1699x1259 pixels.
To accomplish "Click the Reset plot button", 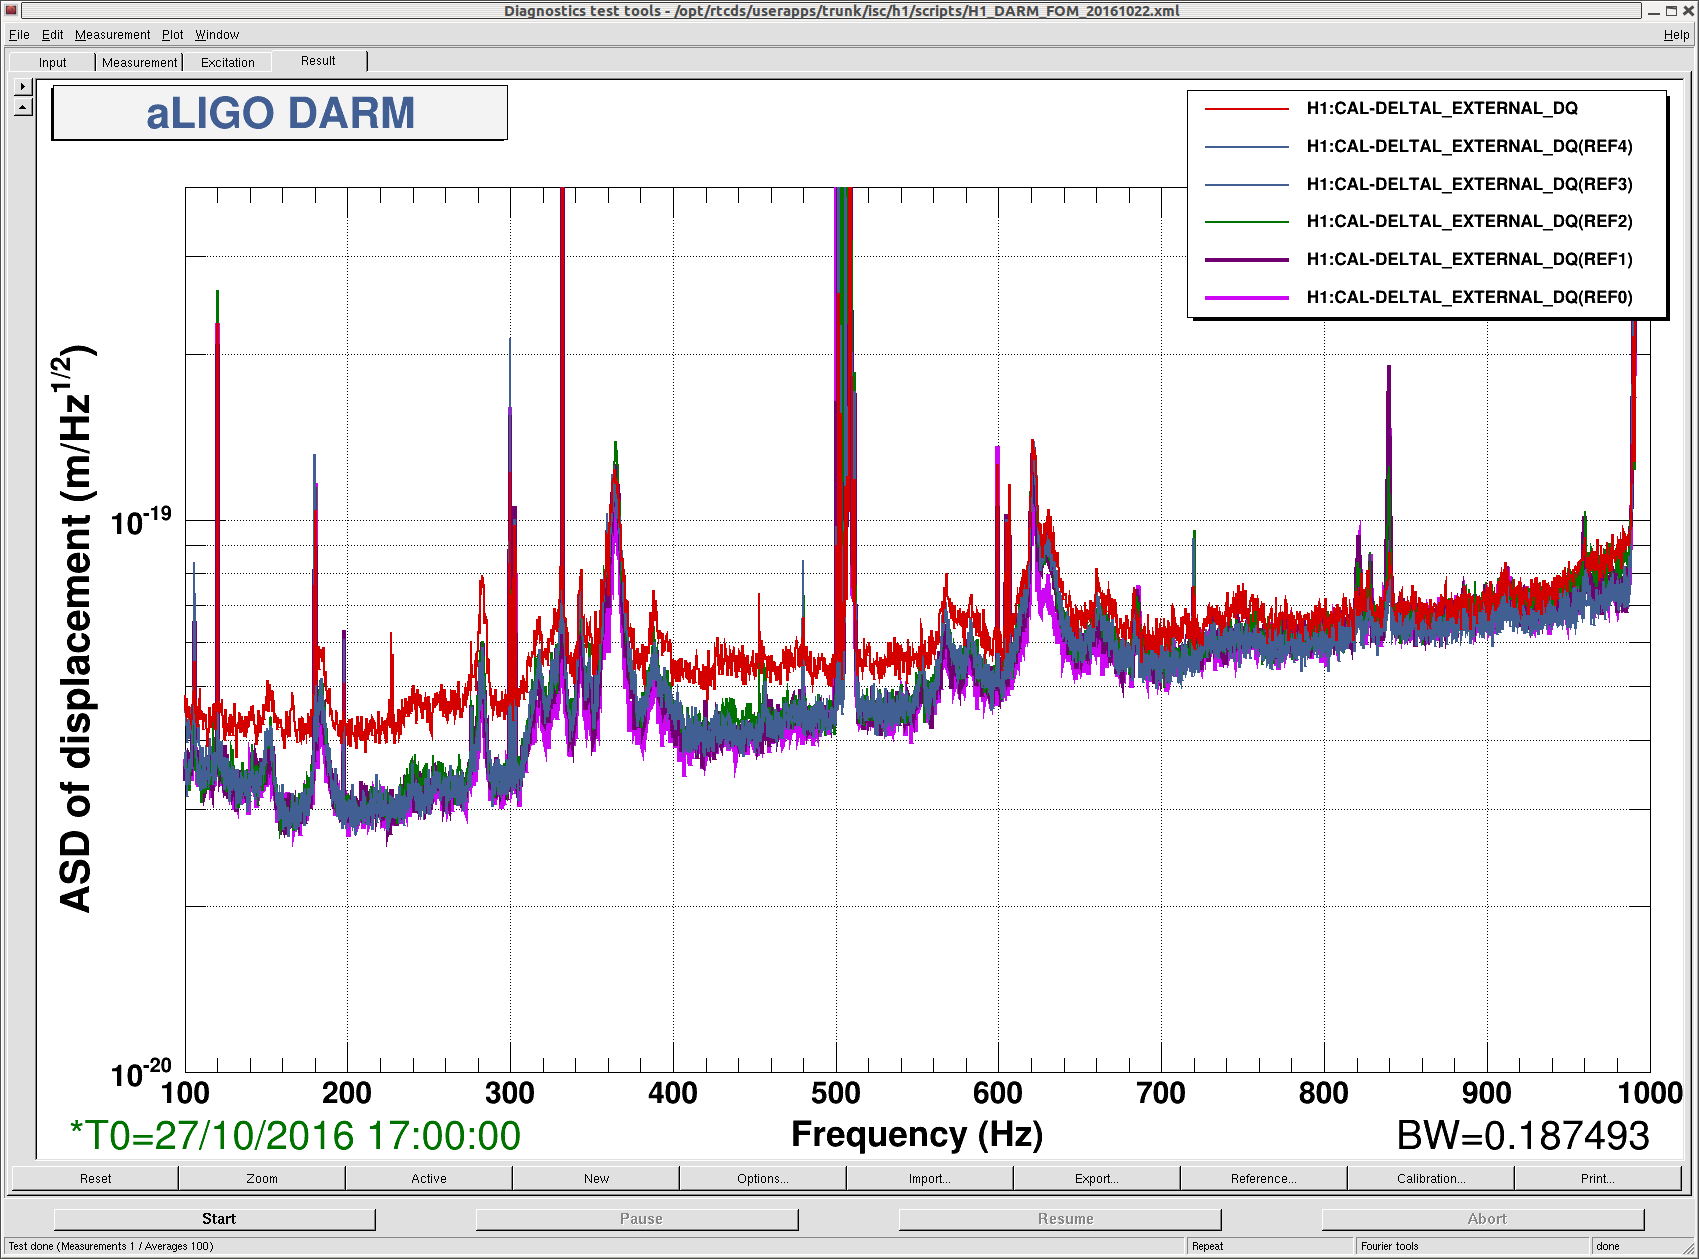I will [x=95, y=1178].
